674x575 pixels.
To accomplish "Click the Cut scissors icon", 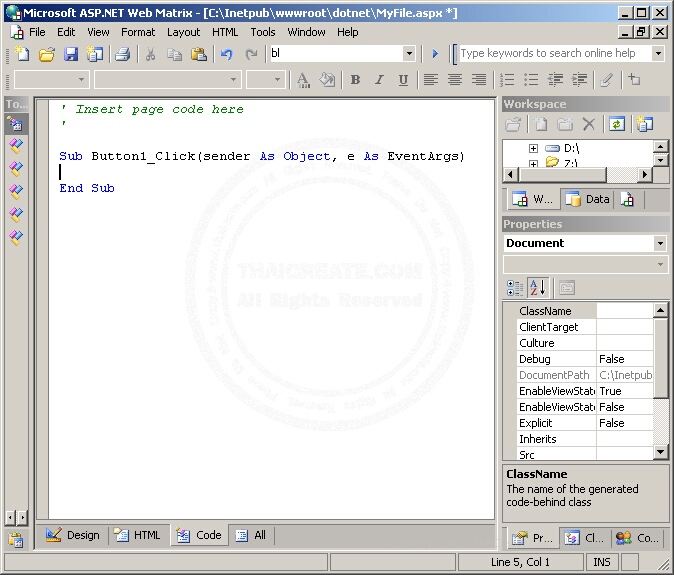I will coord(150,54).
